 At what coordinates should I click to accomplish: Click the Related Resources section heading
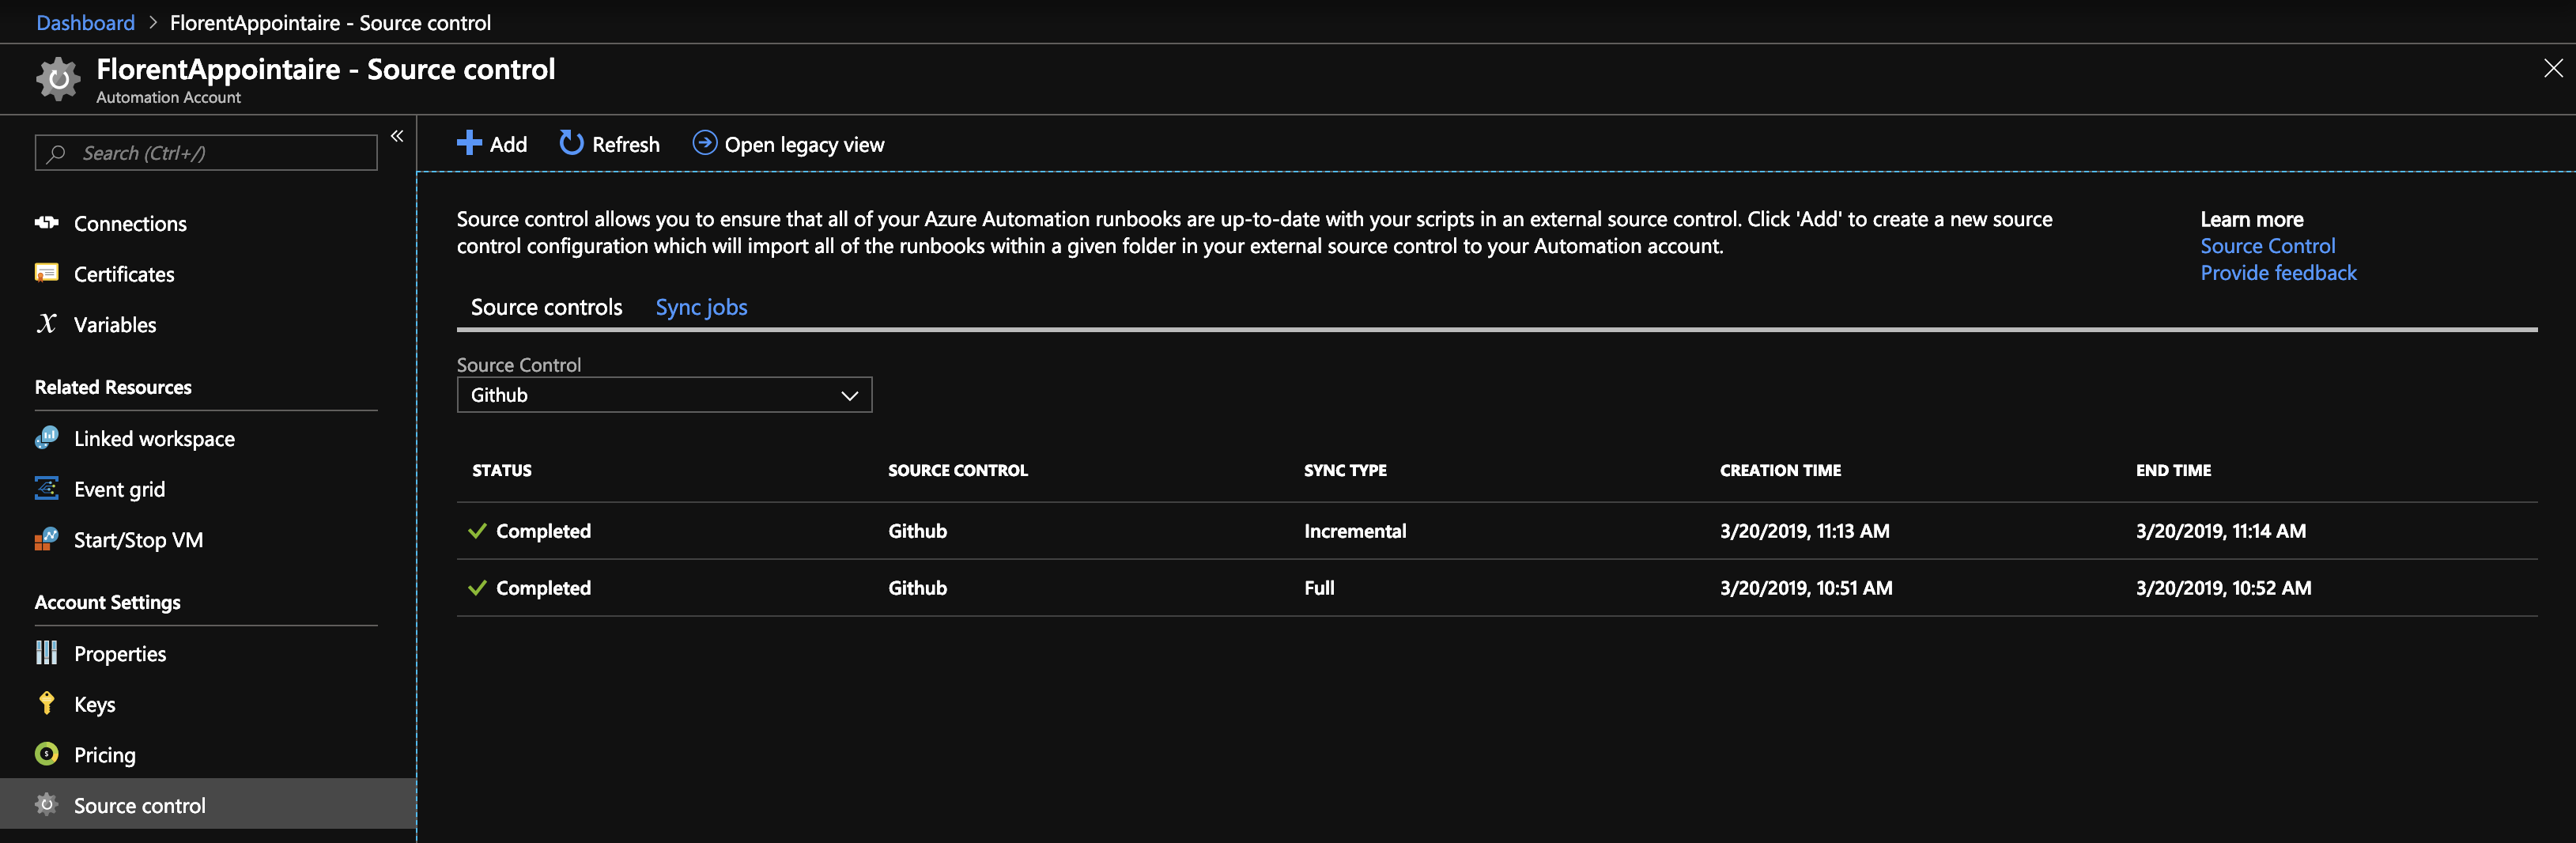[113, 387]
